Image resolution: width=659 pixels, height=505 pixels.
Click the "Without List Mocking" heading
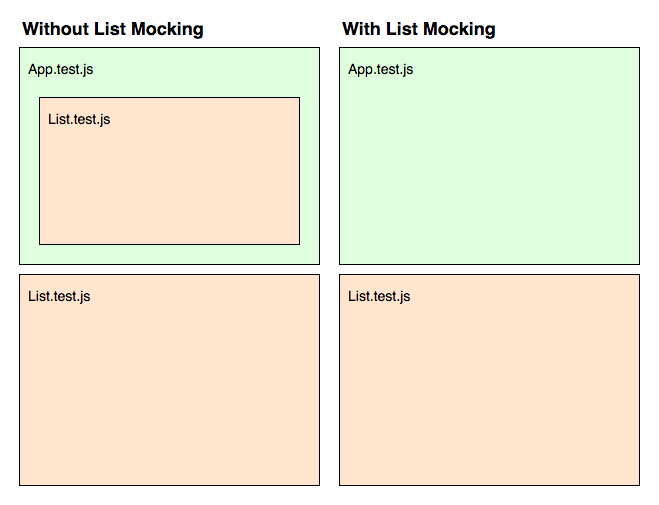[113, 29]
